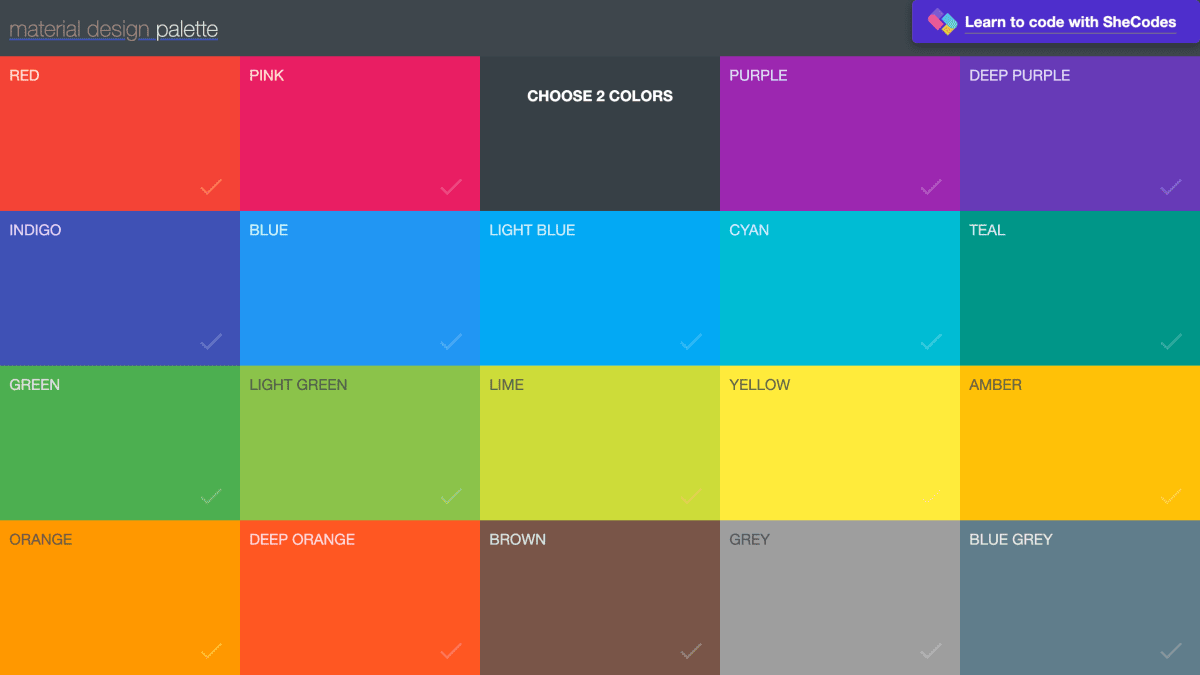Tick the checkmark on the Deep Purple tile
Screen dimensions: 1200x675
click(1171, 187)
